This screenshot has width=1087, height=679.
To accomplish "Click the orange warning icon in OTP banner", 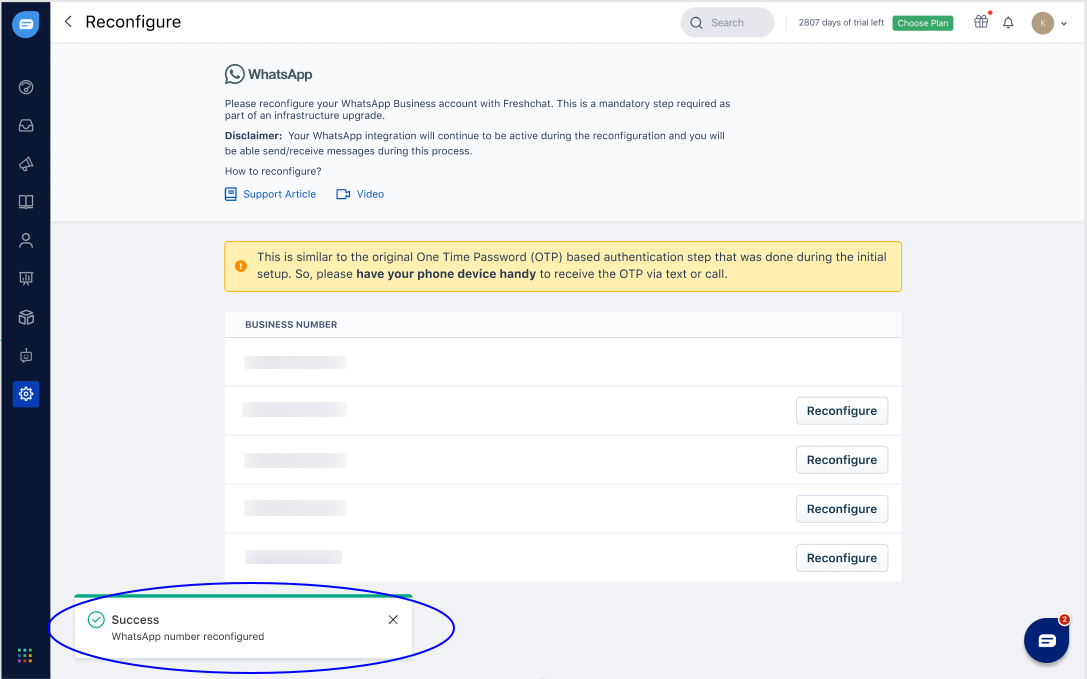I will tap(241, 266).
